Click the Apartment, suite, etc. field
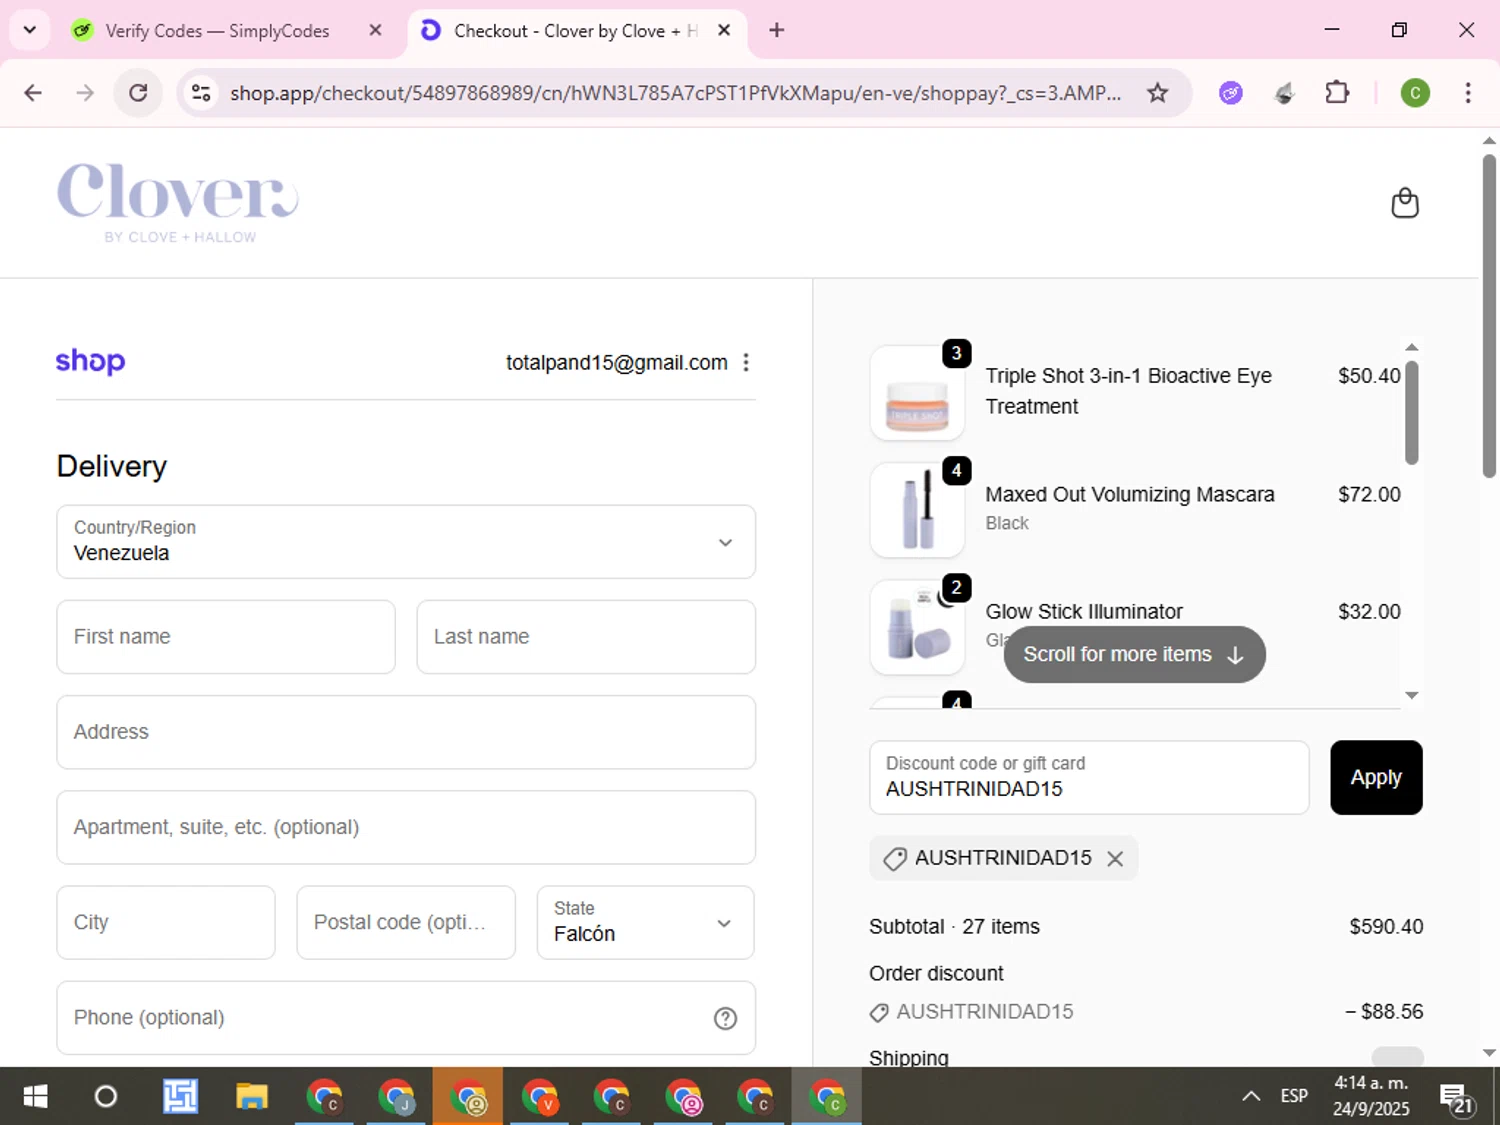 click(x=406, y=827)
